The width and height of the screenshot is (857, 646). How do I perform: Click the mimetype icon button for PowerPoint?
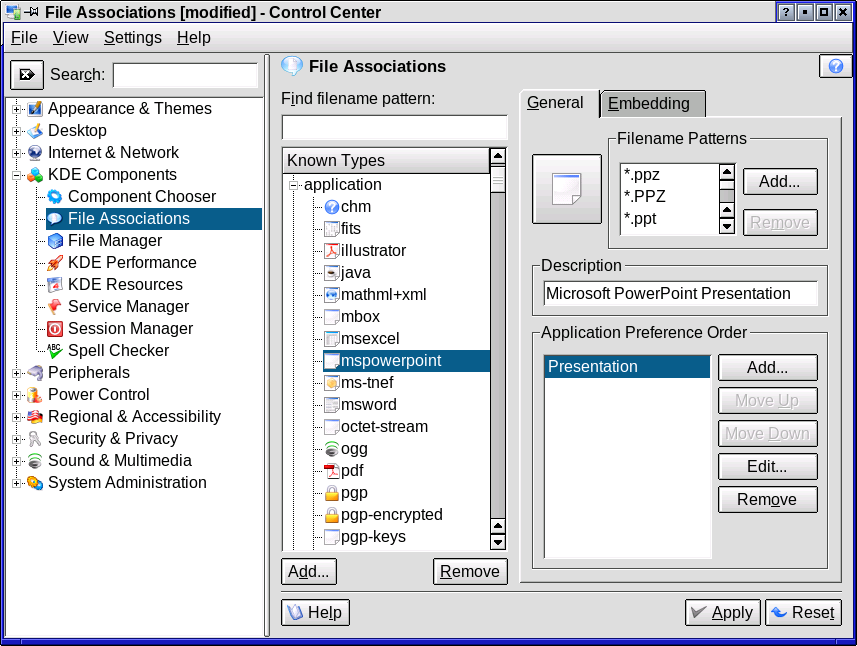[566, 189]
